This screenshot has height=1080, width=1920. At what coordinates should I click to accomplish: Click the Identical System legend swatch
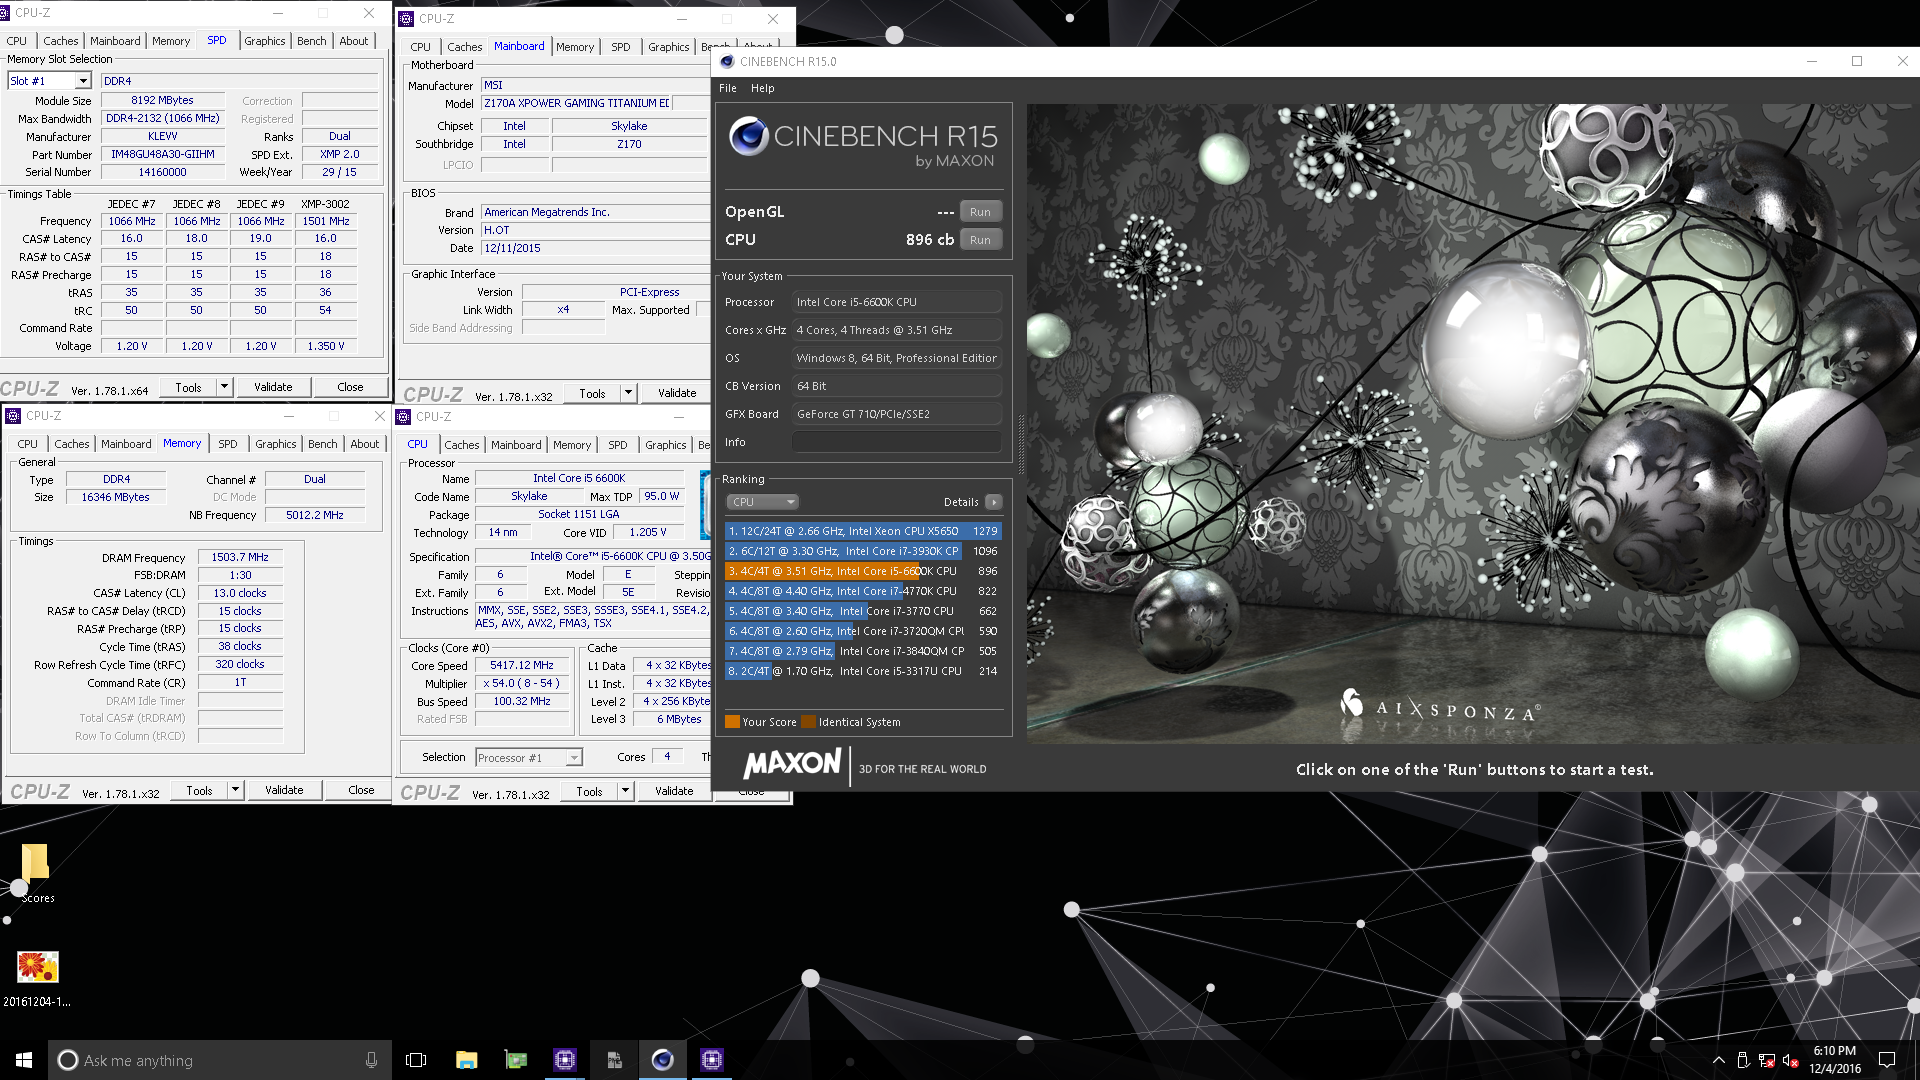point(808,722)
